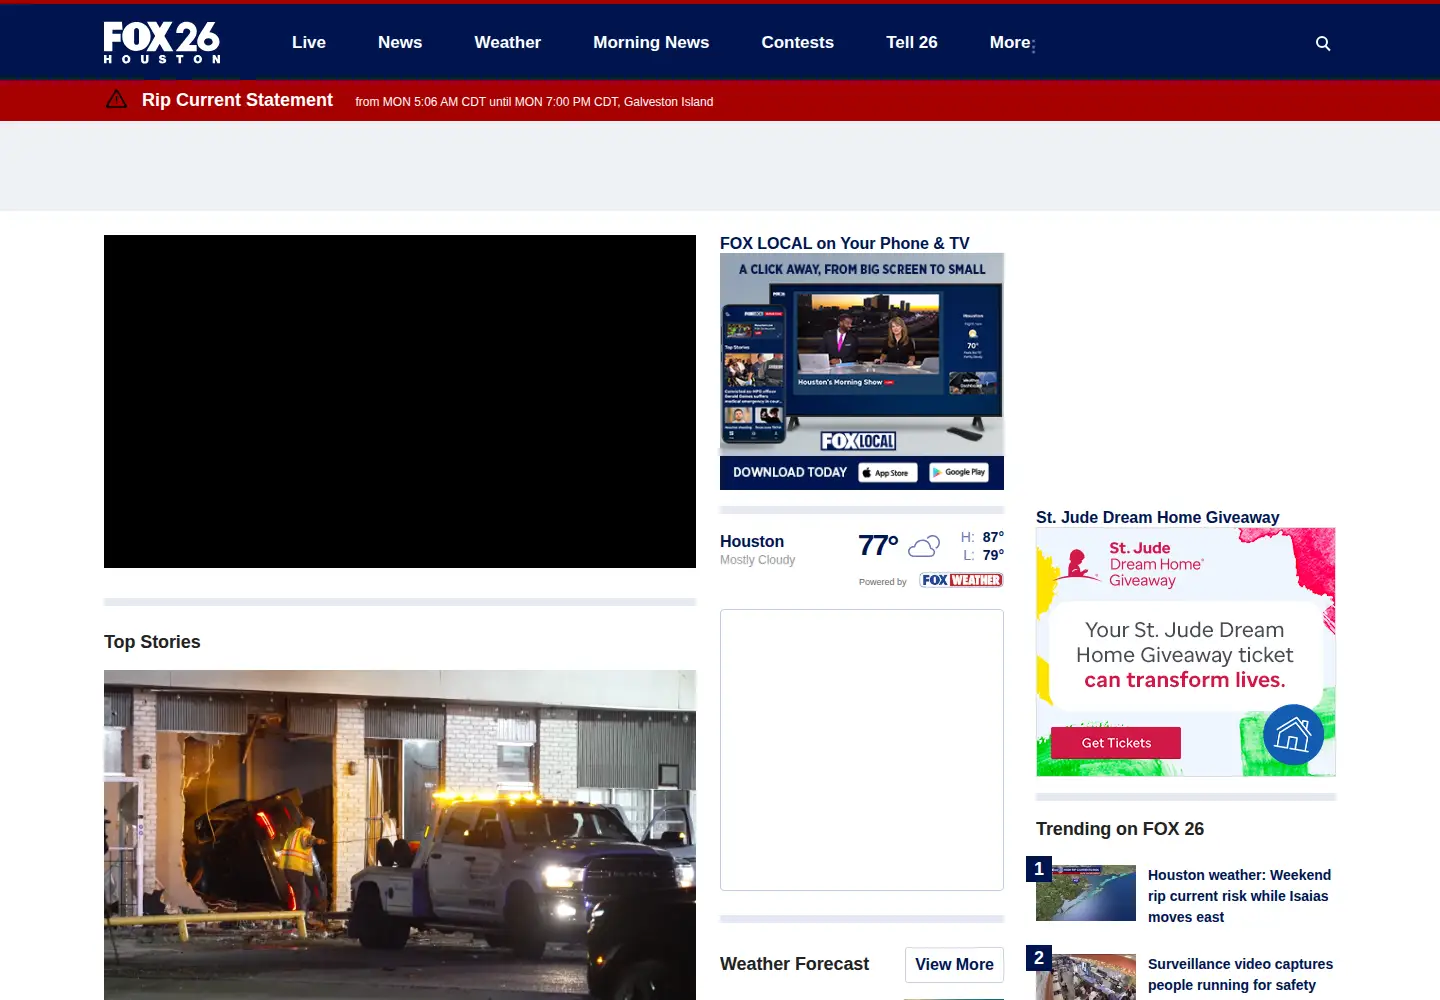Click trending story 1 weather map thumbnail

(1086, 893)
